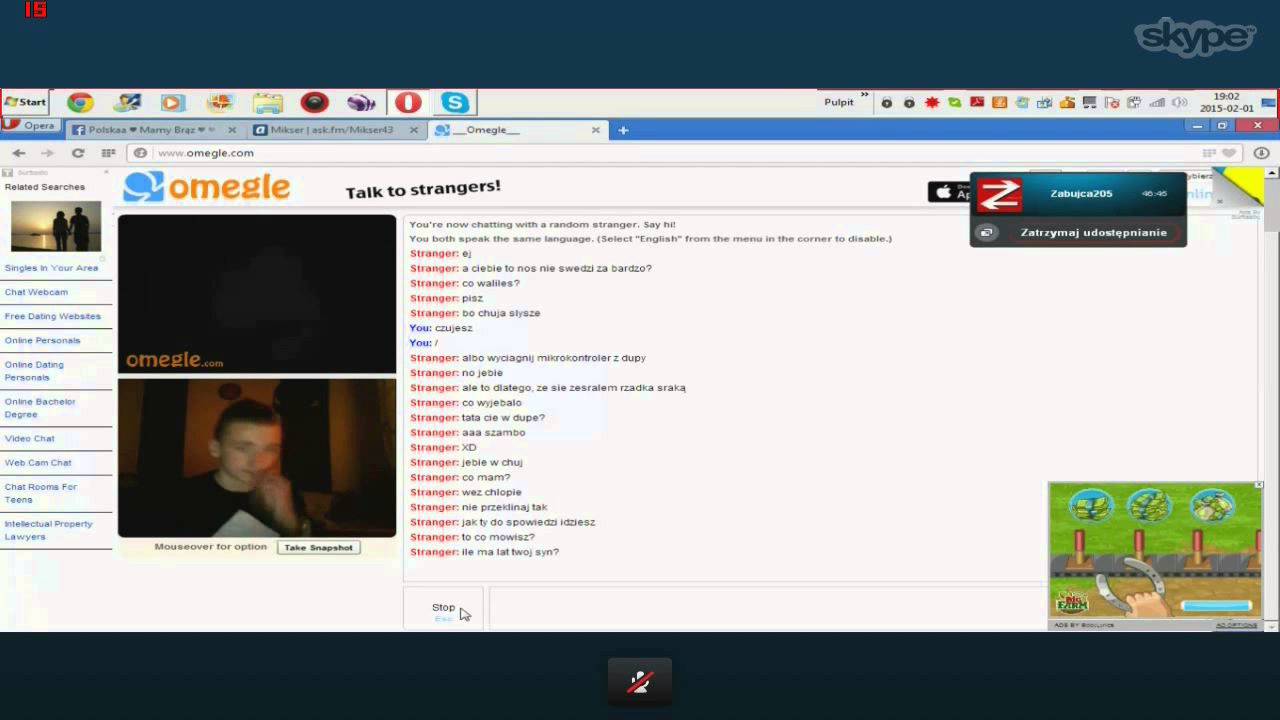Open the Chat Webcam link
1280x720 pixels.
pos(36,292)
